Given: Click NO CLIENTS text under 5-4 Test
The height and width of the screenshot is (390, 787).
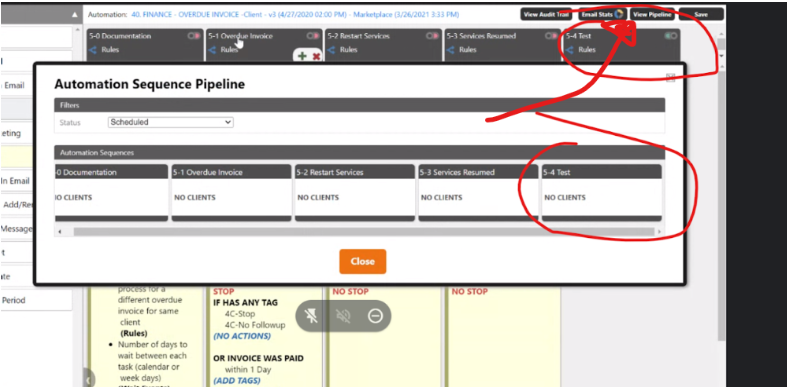Looking at the screenshot, I should (565, 198).
